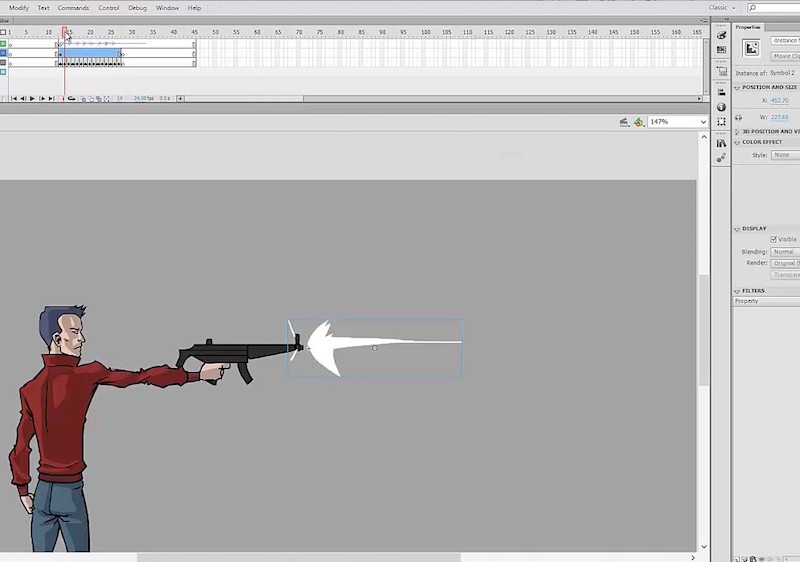The image size is (800, 562).
Task: Open the Color panel icon
Action: [x=721, y=35]
